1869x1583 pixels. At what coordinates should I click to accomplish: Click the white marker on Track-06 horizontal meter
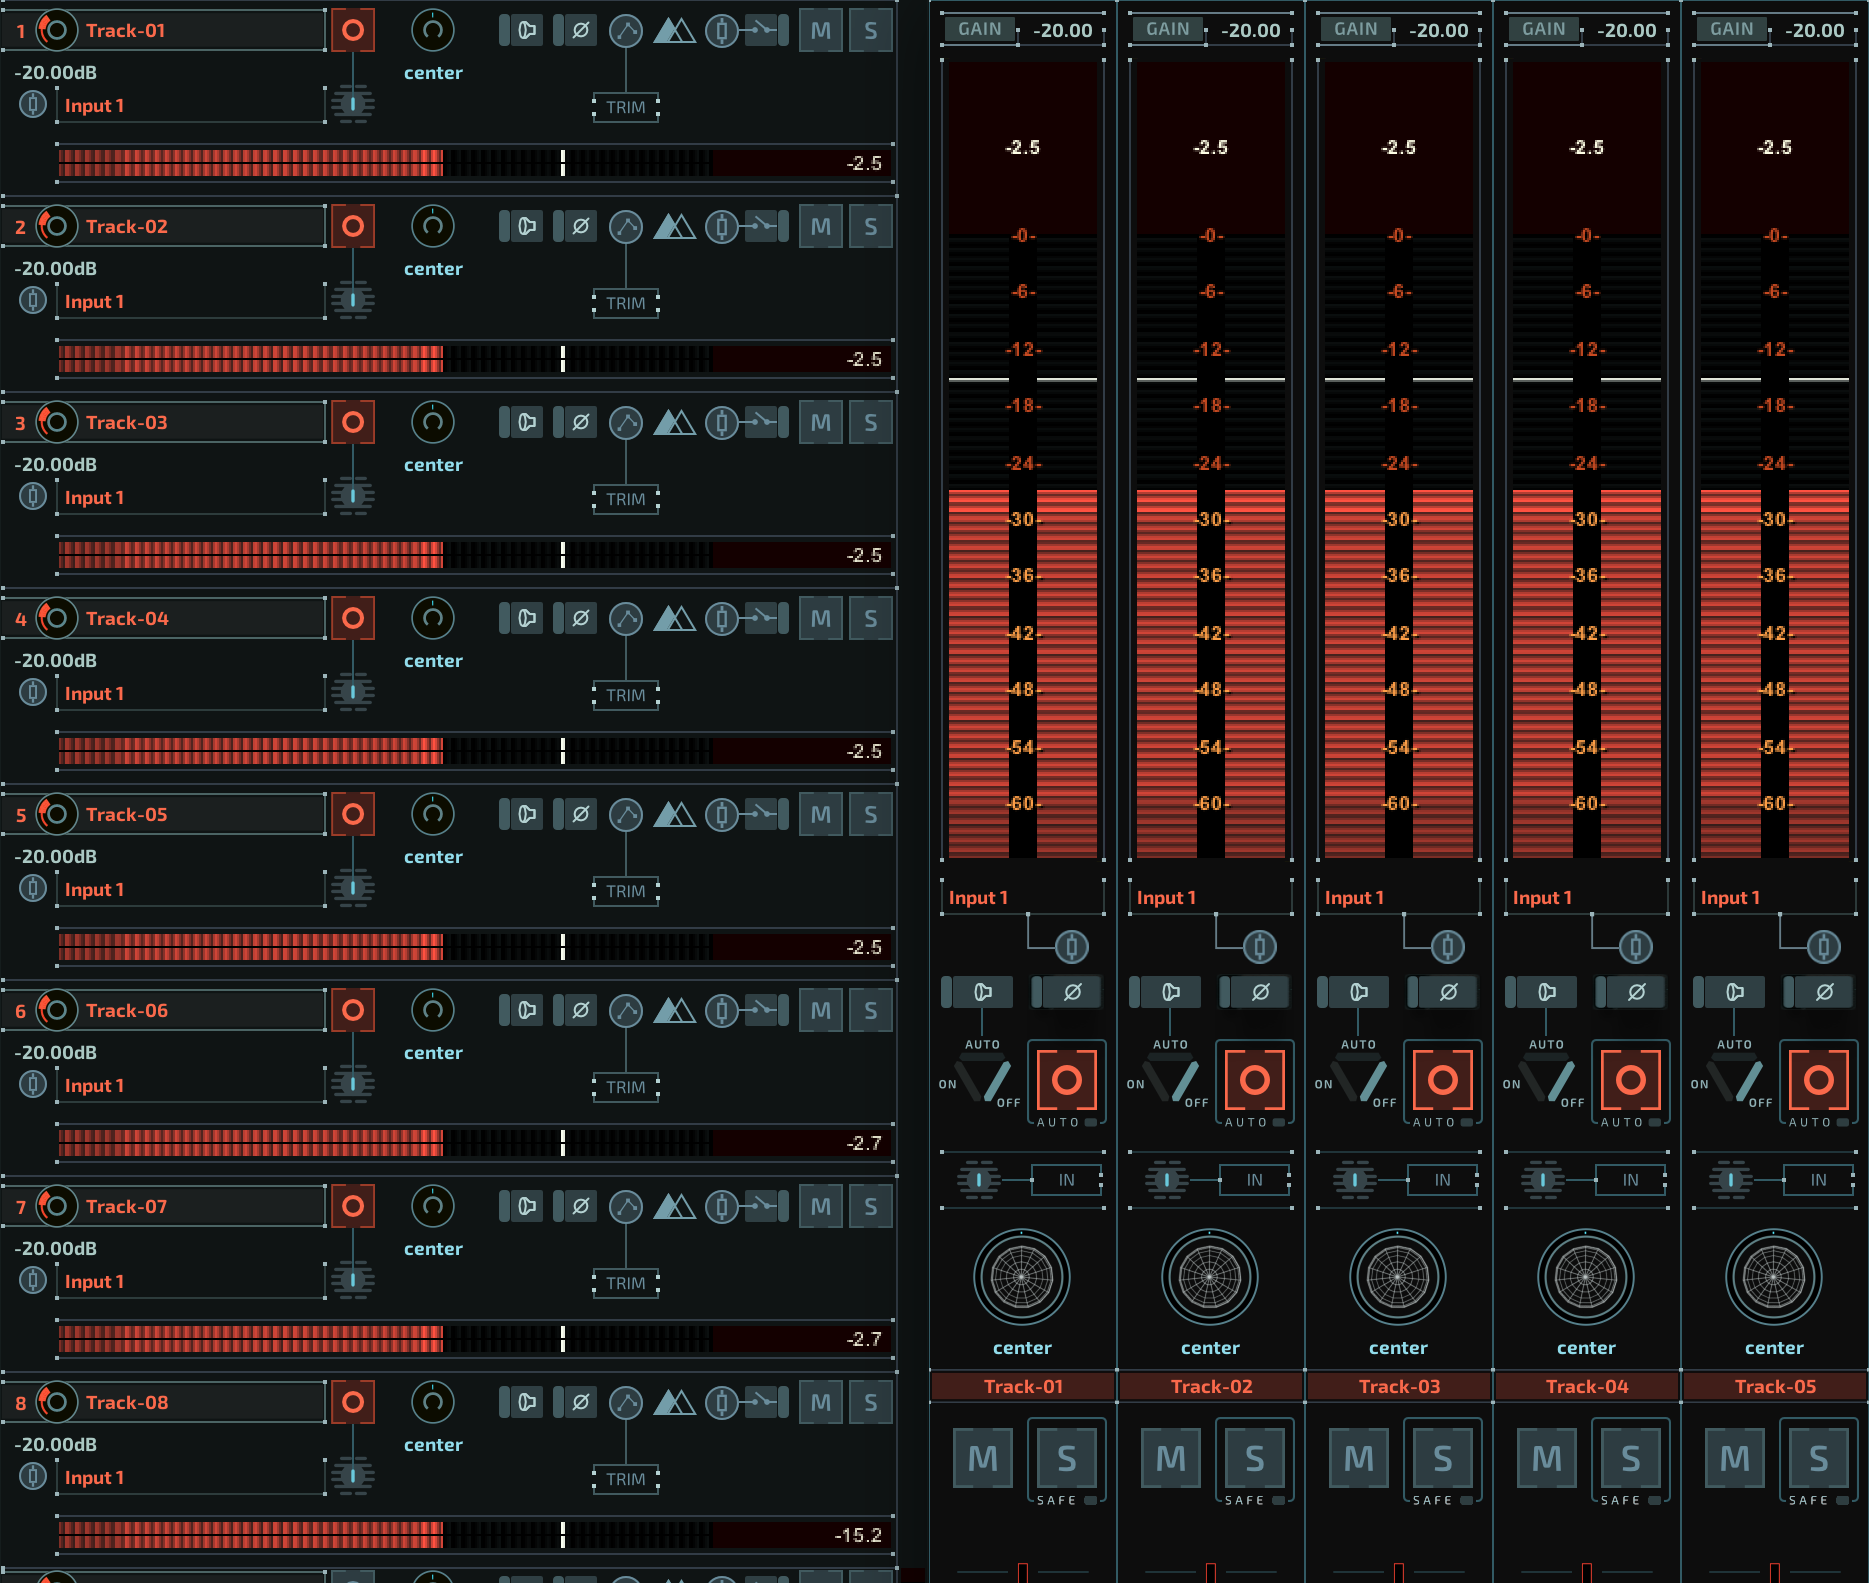563,1142
